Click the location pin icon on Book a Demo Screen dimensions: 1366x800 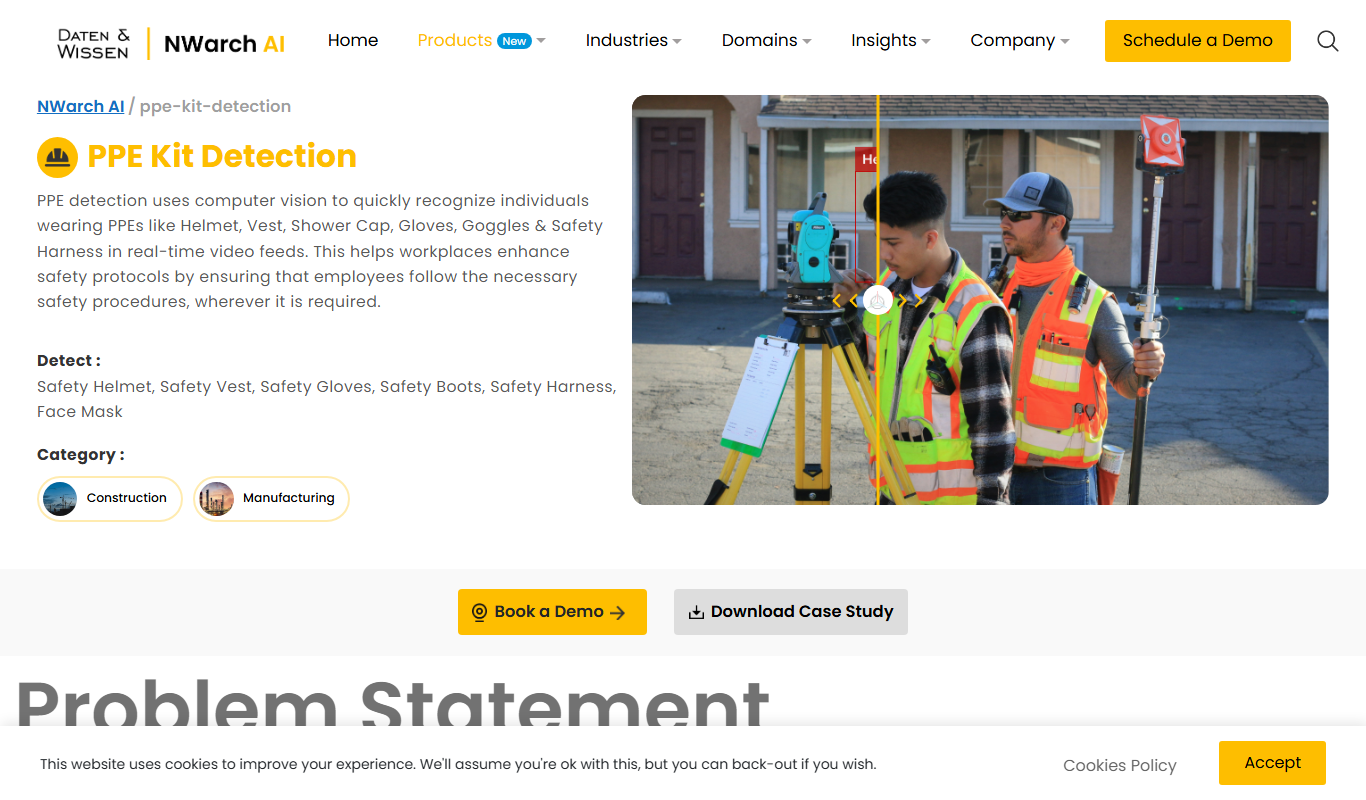point(479,612)
